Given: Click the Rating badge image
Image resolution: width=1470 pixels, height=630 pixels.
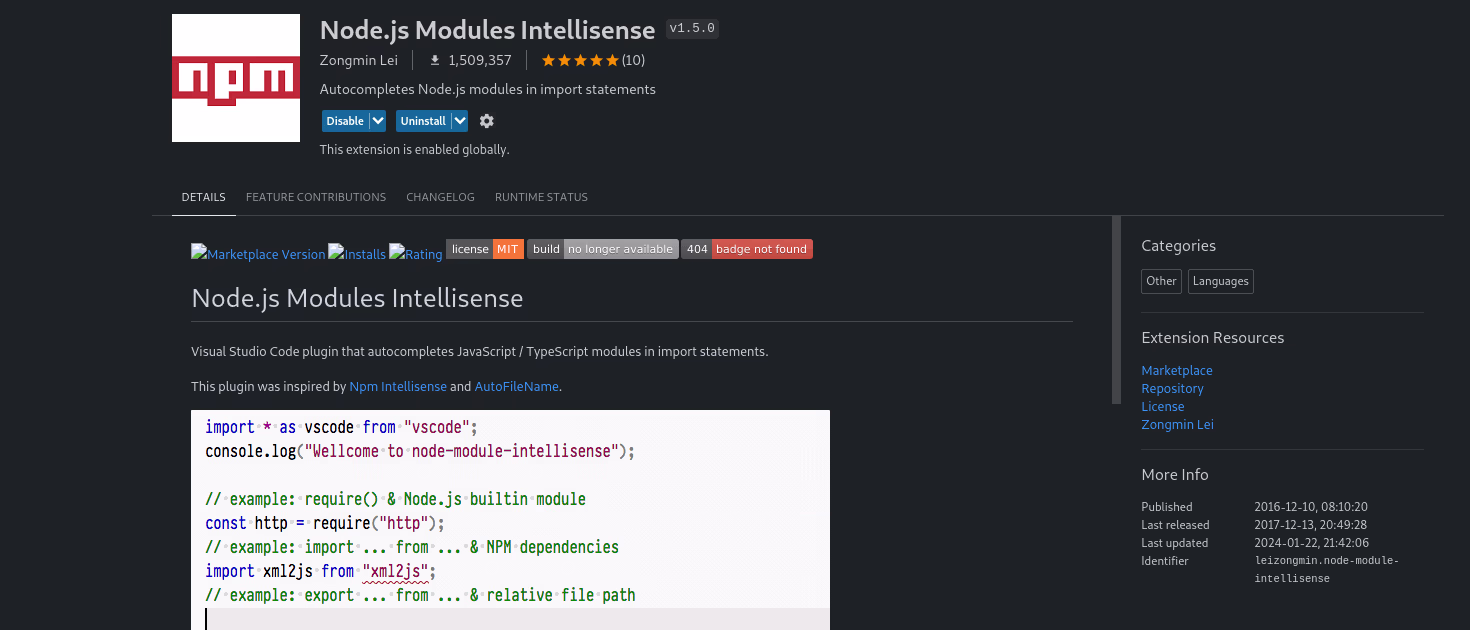Looking at the screenshot, I should point(416,254).
